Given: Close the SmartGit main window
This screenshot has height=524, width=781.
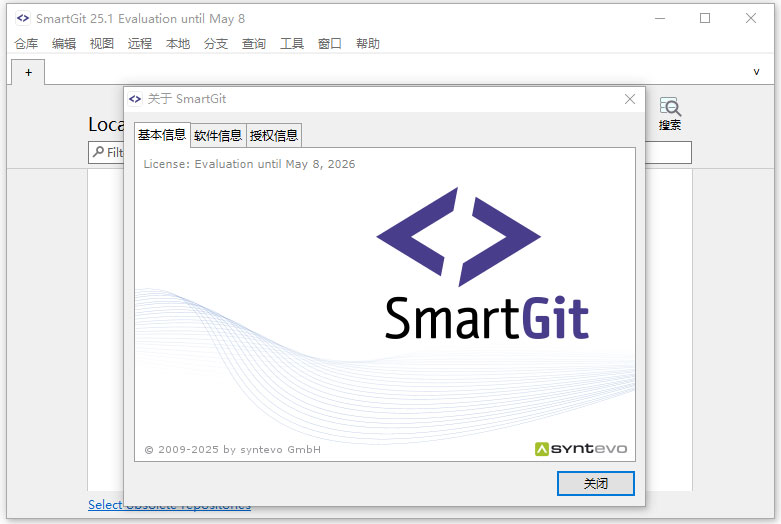Looking at the screenshot, I should coord(751,18).
